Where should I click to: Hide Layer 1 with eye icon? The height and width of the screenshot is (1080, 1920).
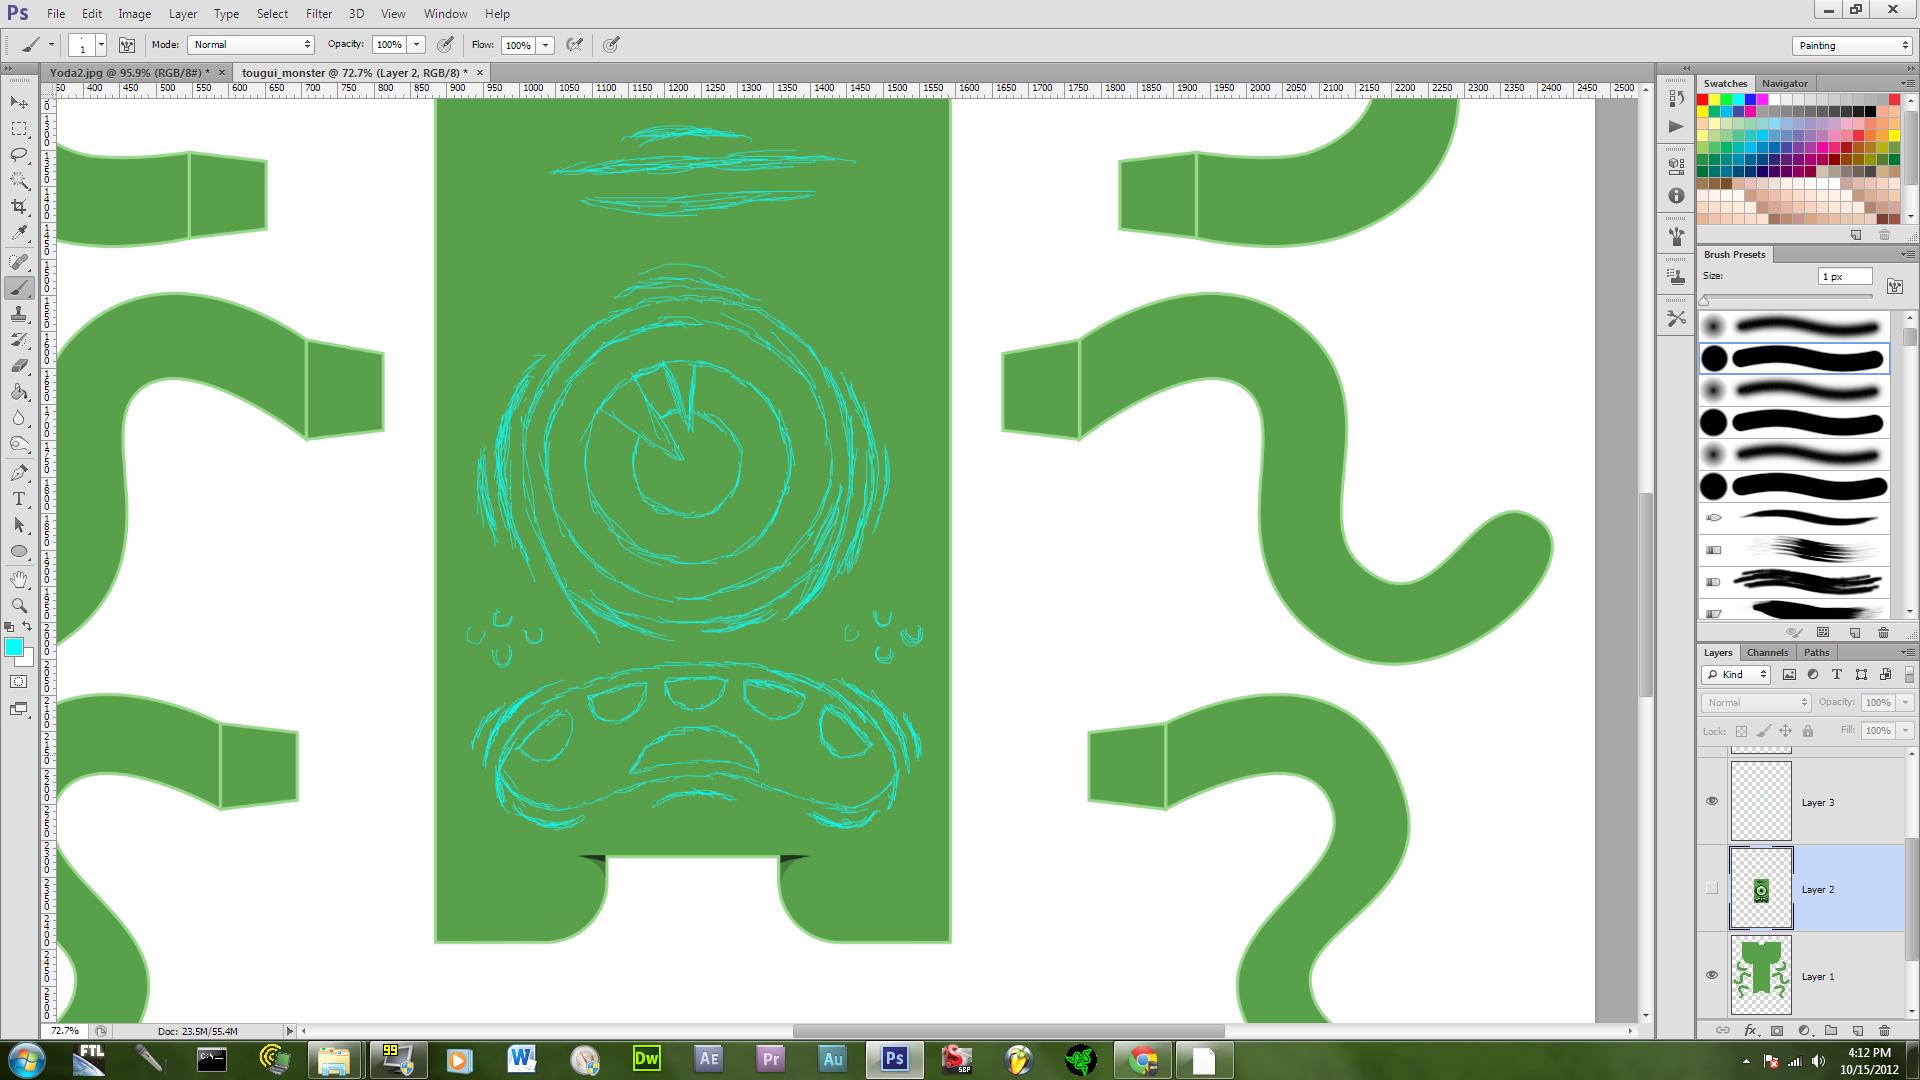(x=1712, y=975)
